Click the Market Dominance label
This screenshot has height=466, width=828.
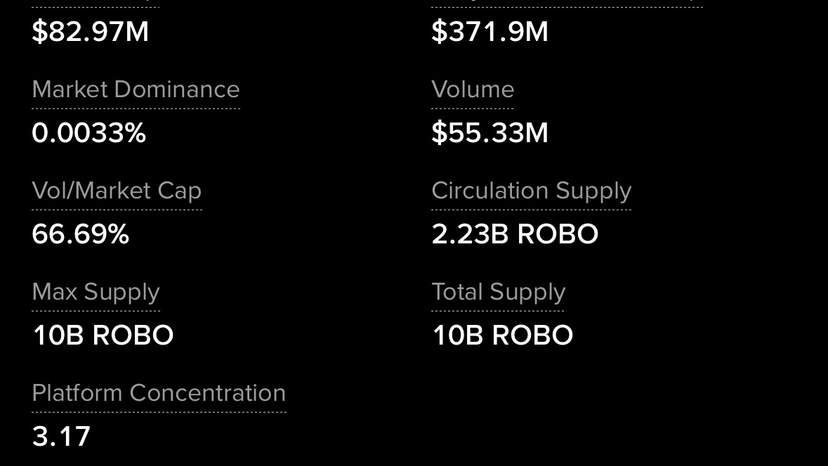[135, 90]
